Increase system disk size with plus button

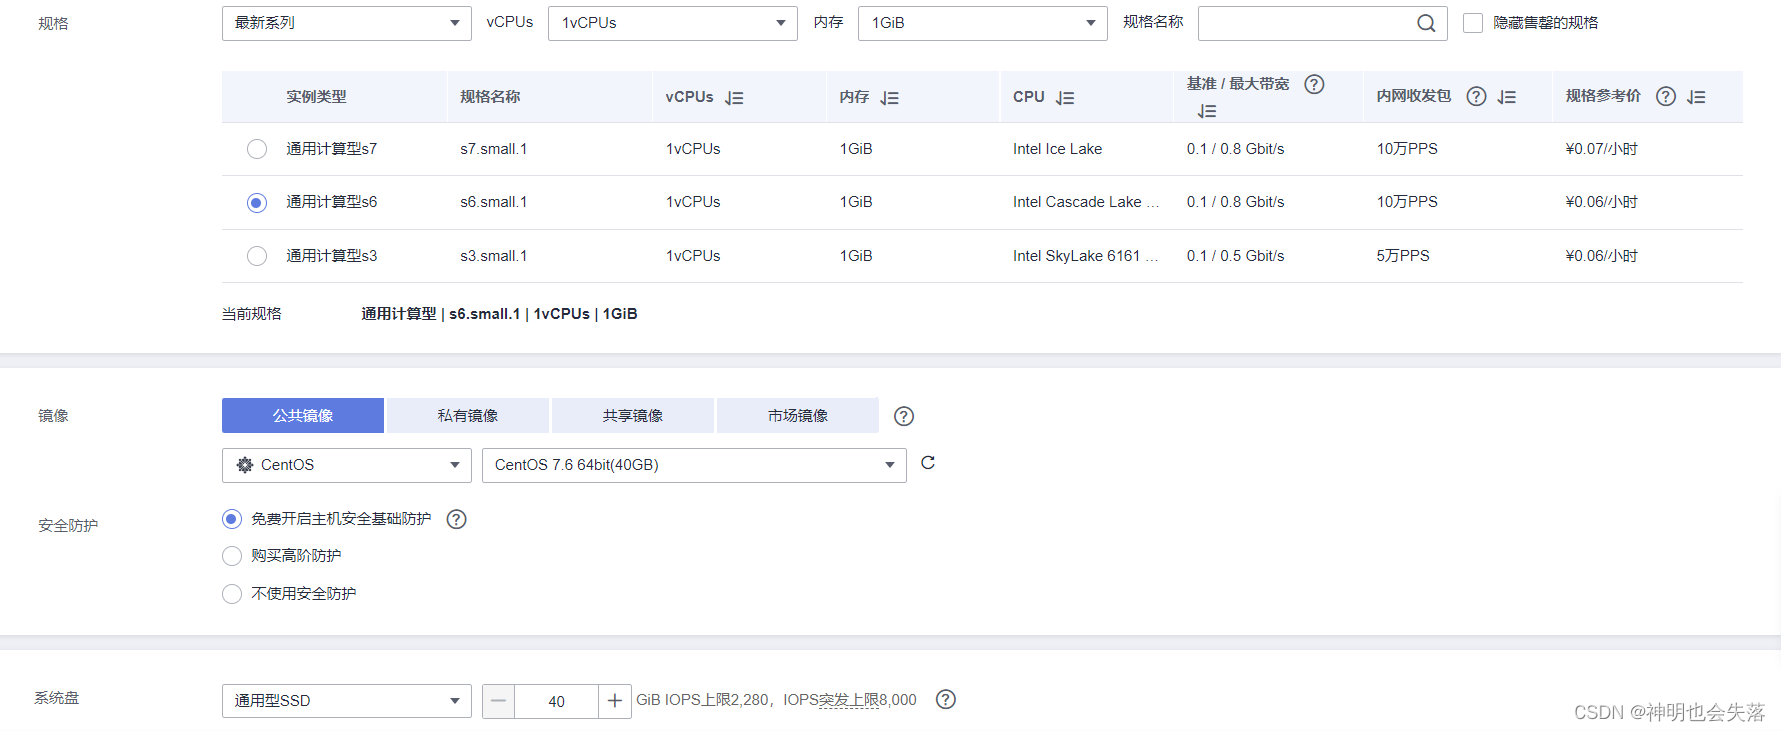[615, 701]
